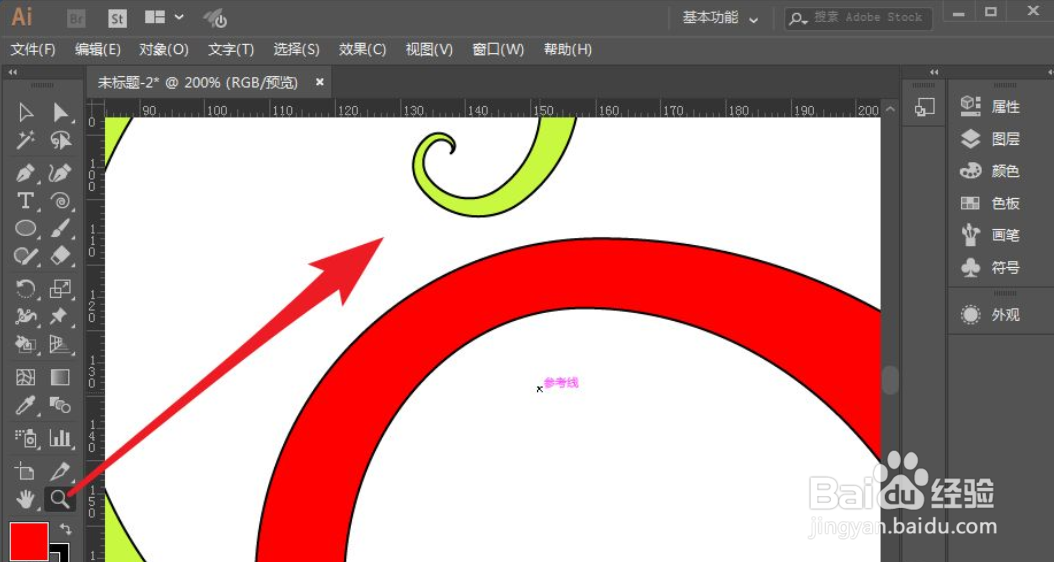The image size is (1054, 562).
Task: Swap fill and stroke colors arrow
Action: (x=65, y=528)
